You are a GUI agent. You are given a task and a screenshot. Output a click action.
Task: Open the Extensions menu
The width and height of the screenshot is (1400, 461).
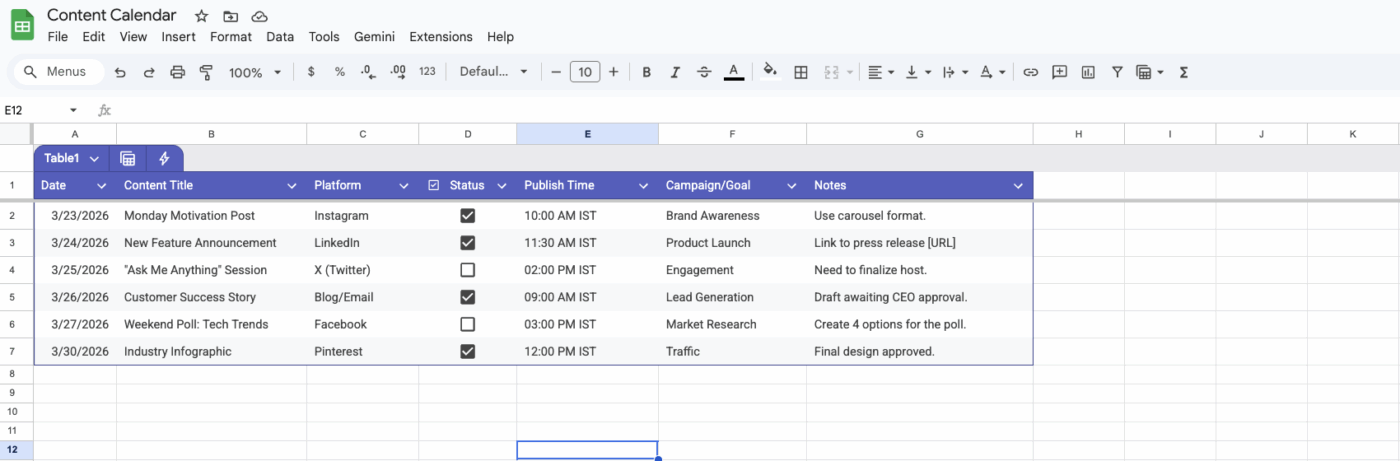click(x=441, y=37)
